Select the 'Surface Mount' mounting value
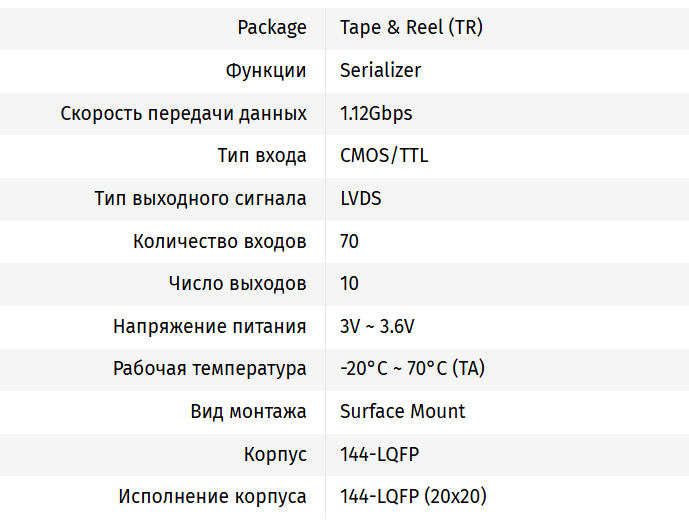Viewport: 689px width, 526px height. (x=402, y=411)
